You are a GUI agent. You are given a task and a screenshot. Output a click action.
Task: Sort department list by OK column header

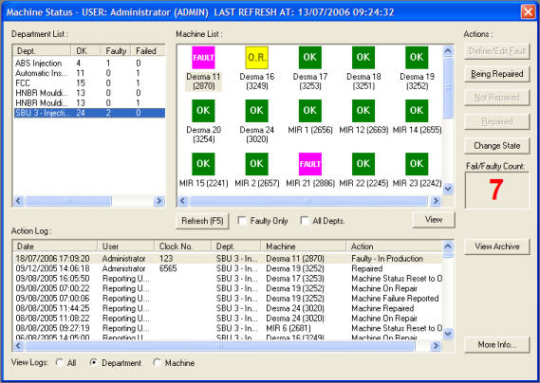tap(86, 51)
